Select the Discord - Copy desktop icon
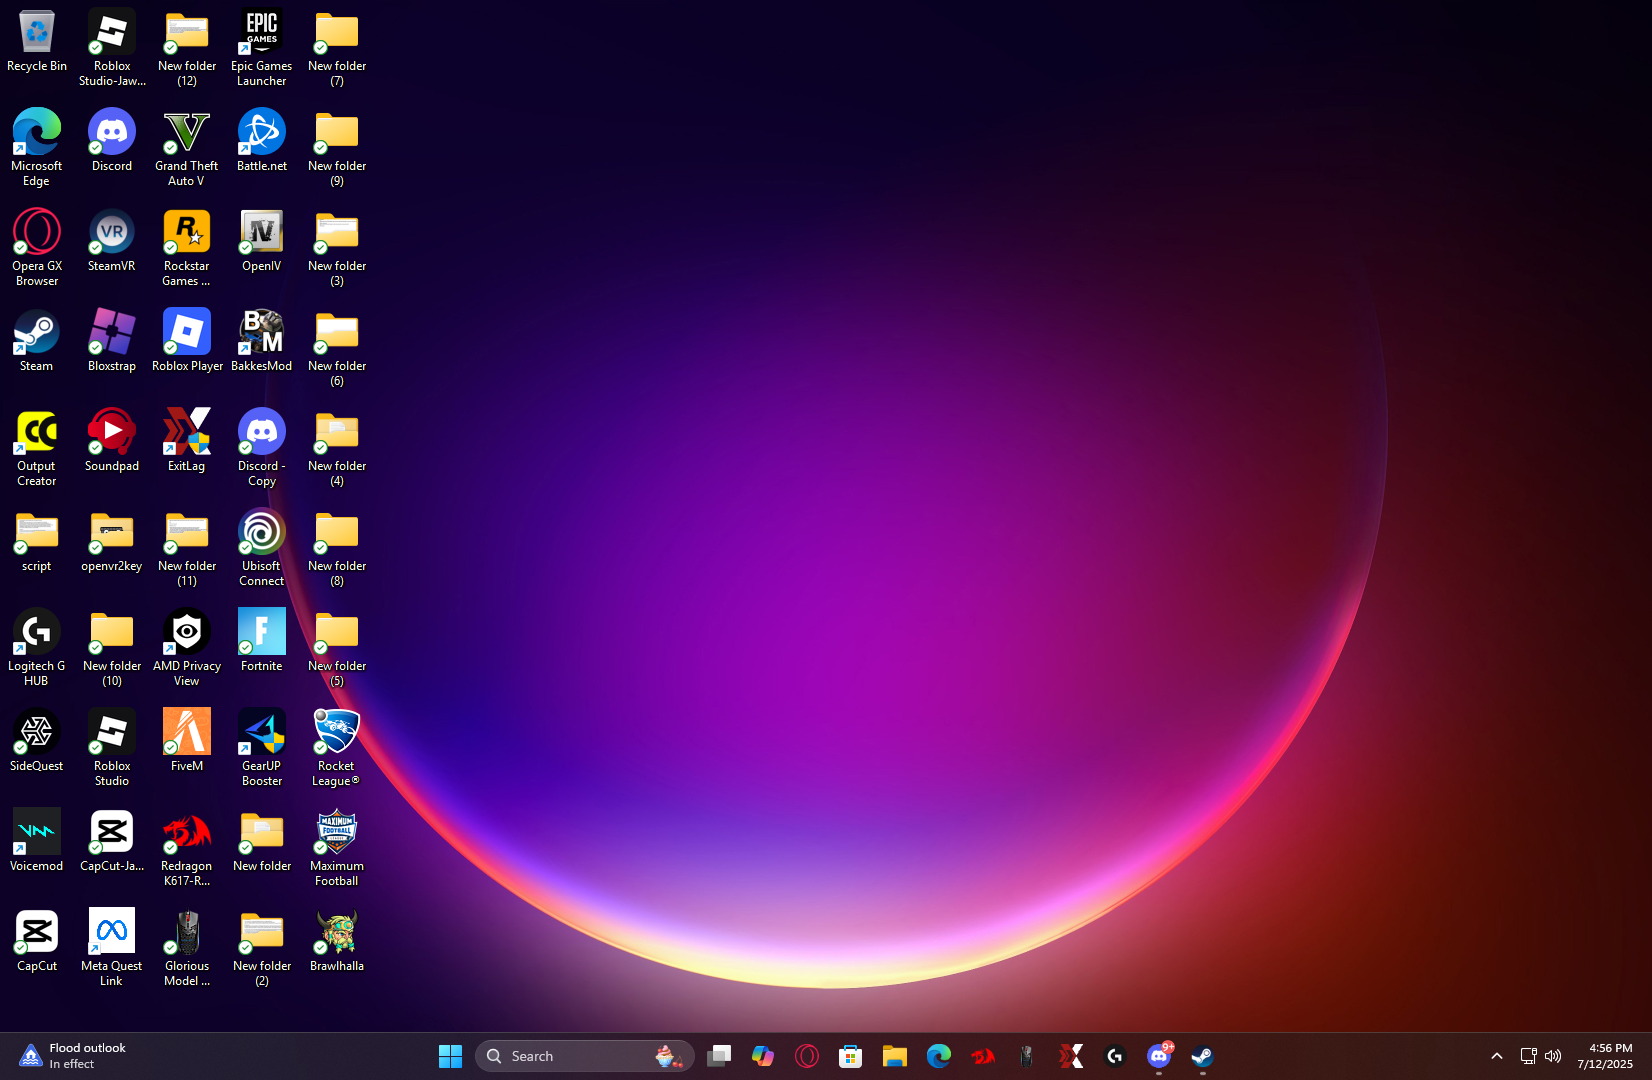 [x=262, y=448]
